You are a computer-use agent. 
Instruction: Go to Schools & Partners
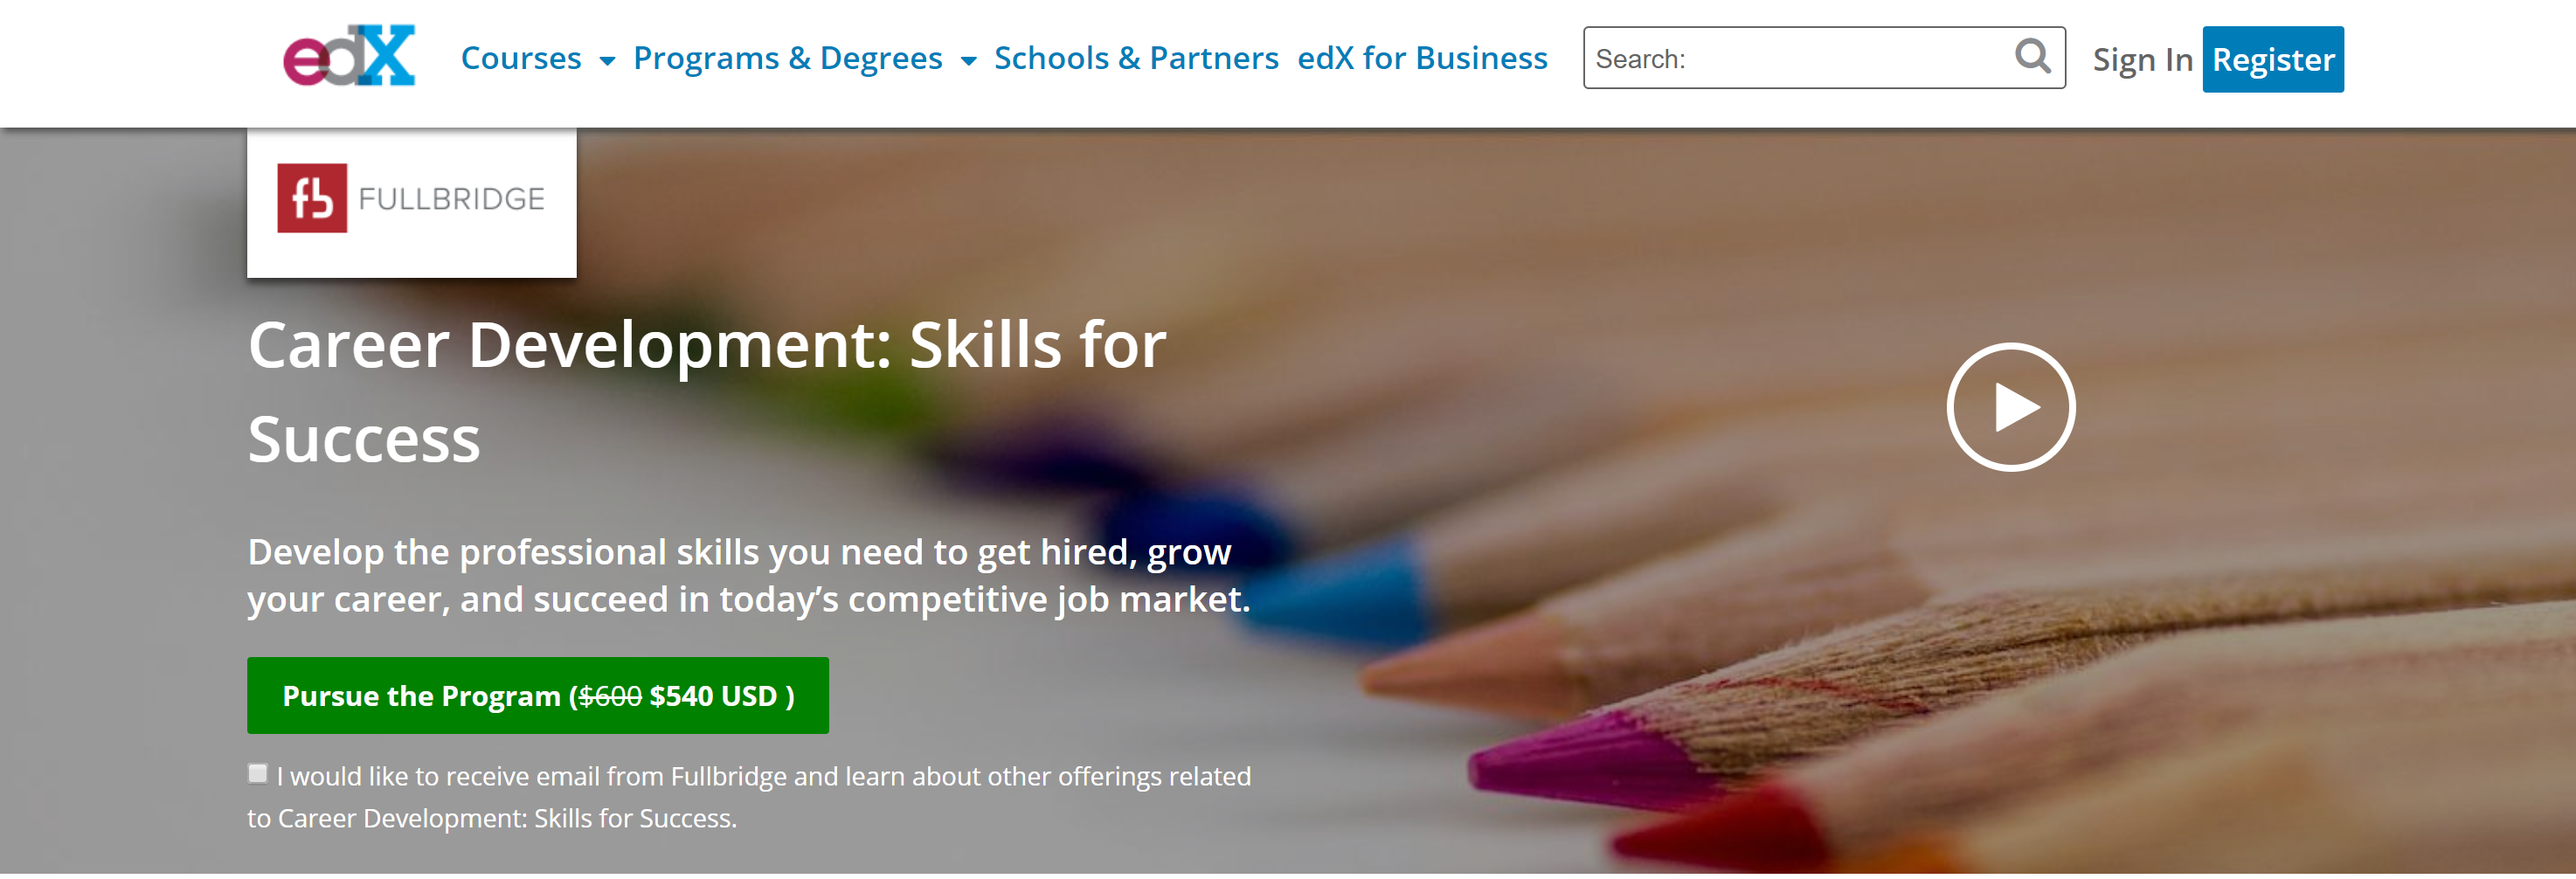click(1136, 58)
